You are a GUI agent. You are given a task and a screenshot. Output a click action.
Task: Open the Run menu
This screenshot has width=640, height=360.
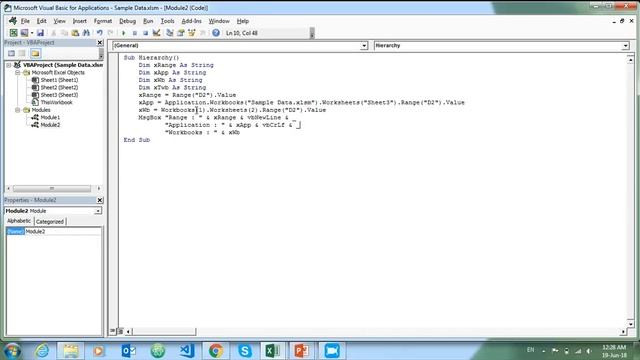click(x=148, y=21)
